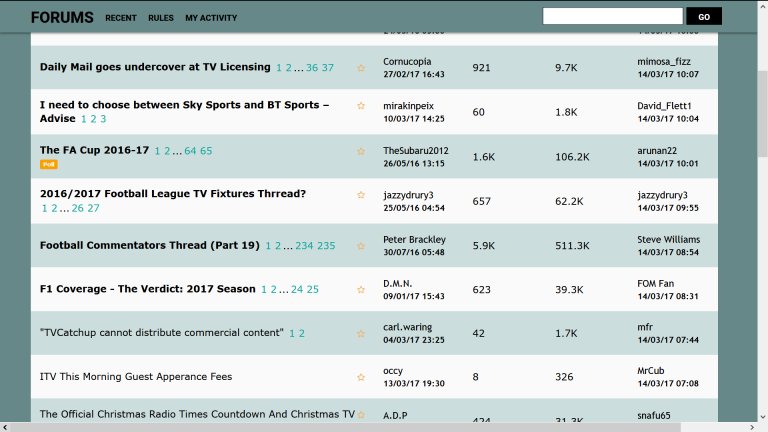View last poster arunan22 profile
Screen dimensions: 768x432
(657, 151)
